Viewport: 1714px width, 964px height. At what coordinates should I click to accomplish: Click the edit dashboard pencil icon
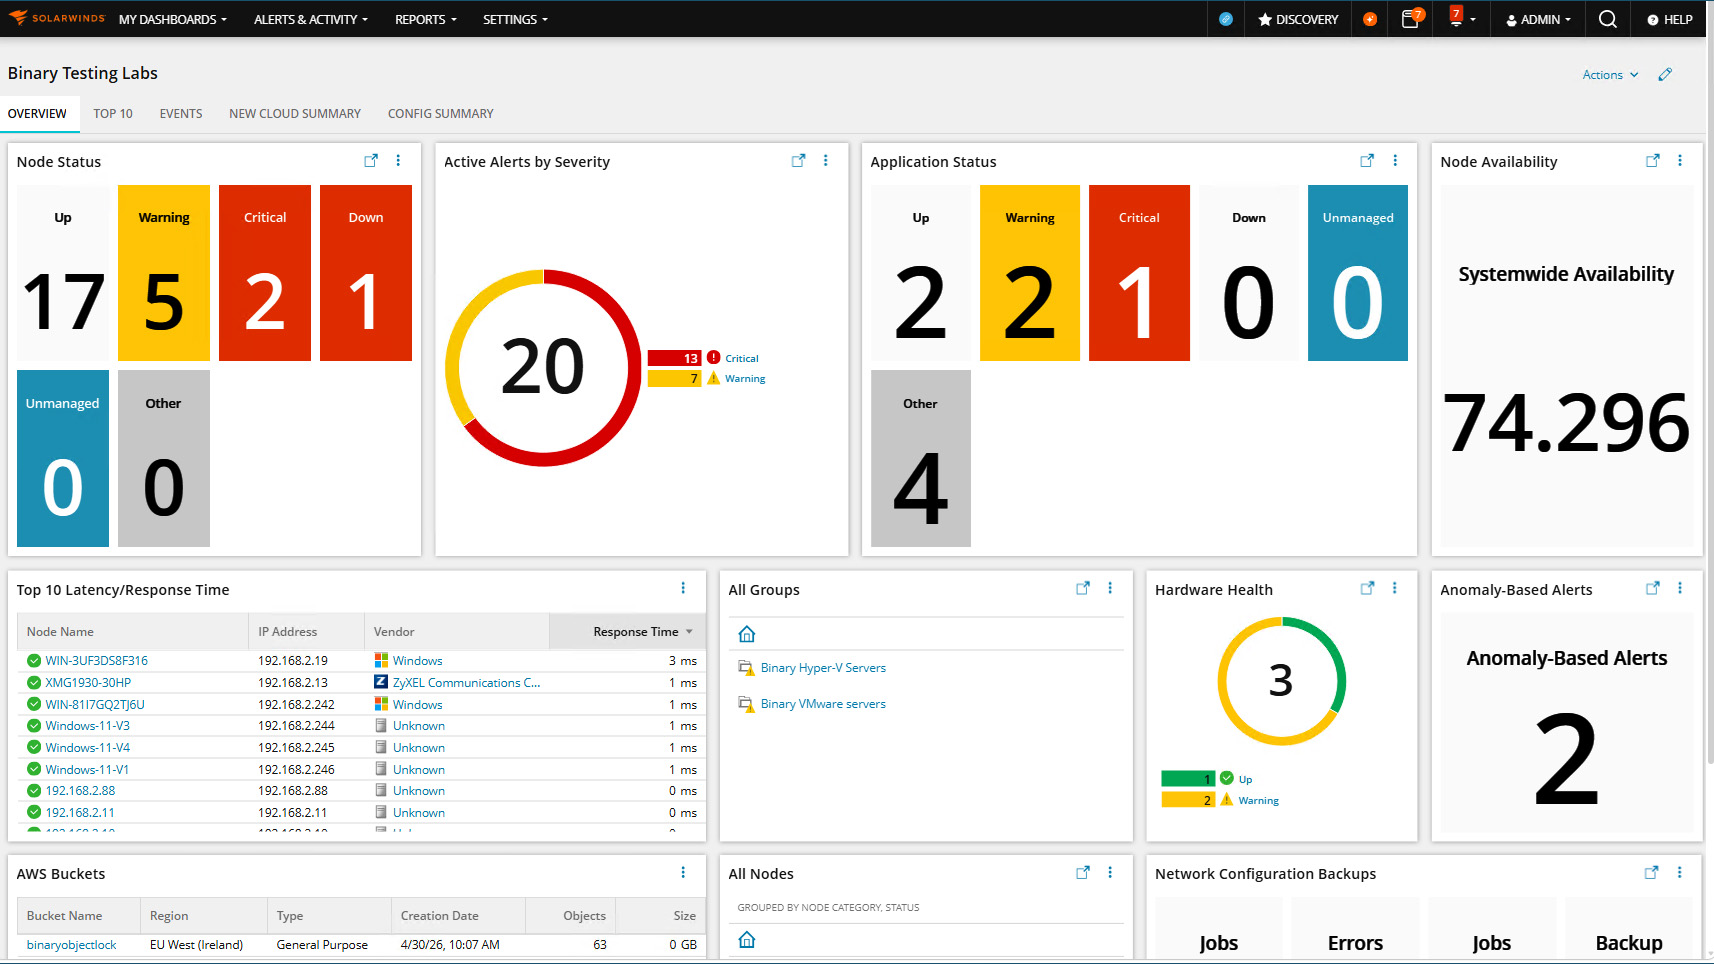click(x=1665, y=75)
